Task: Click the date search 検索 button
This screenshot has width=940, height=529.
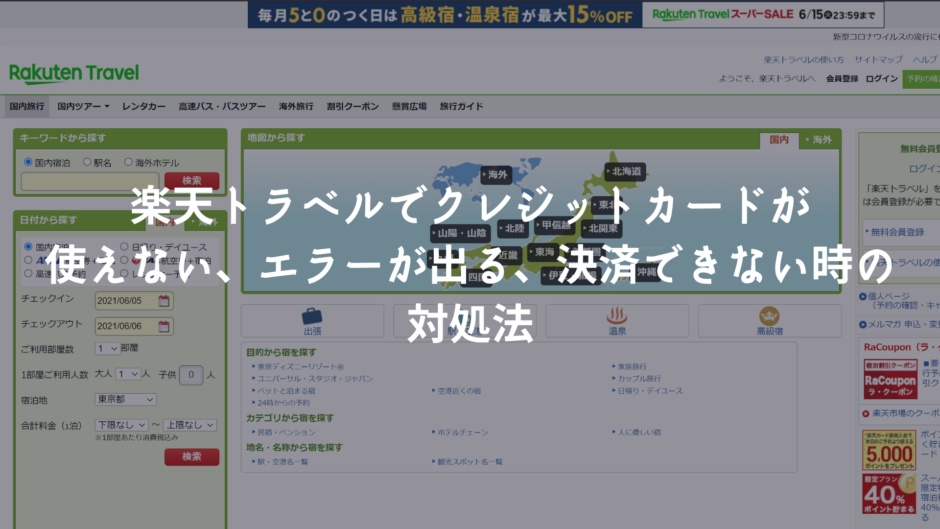Action: [192, 456]
